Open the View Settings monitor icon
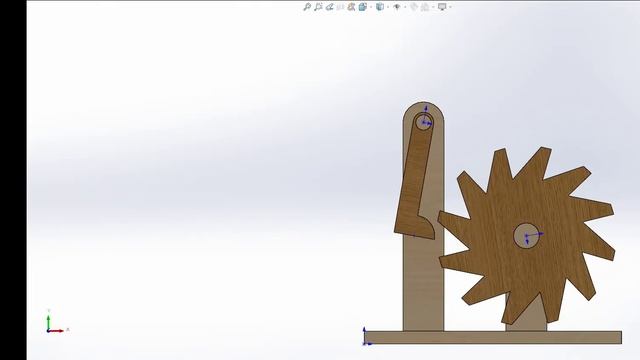The width and height of the screenshot is (640, 360). click(442, 7)
